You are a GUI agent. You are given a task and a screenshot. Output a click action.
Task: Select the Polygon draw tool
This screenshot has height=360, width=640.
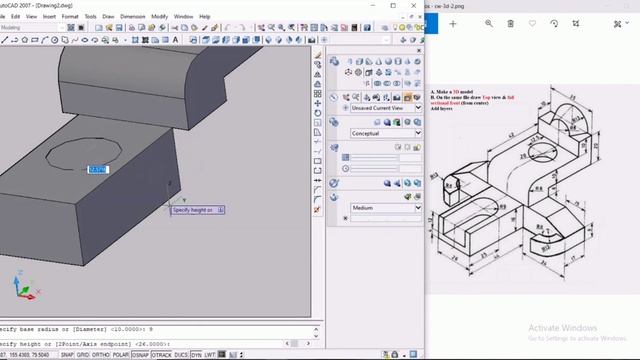point(24,40)
